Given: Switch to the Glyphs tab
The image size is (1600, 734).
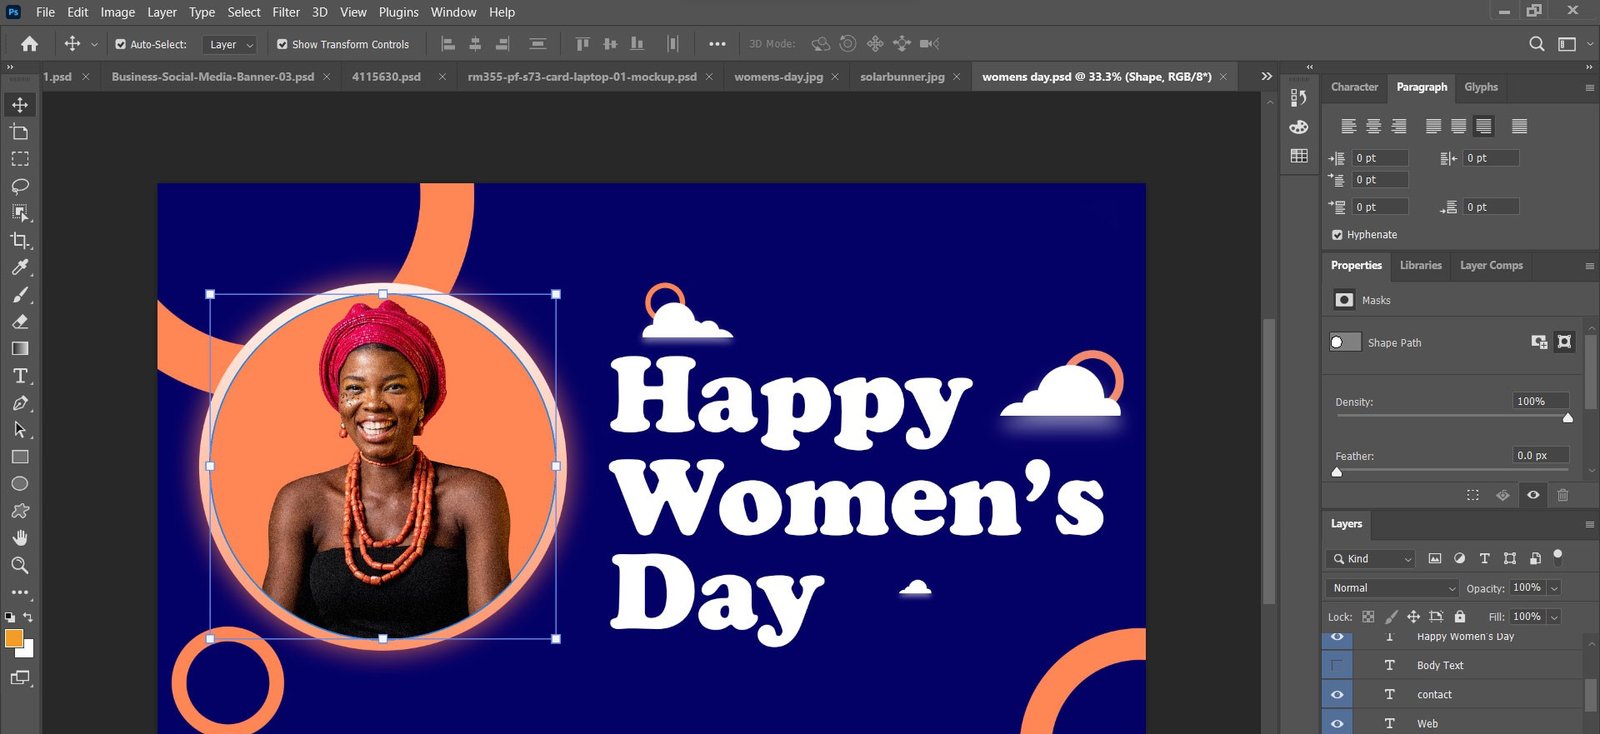Looking at the screenshot, I should 1481,87.
